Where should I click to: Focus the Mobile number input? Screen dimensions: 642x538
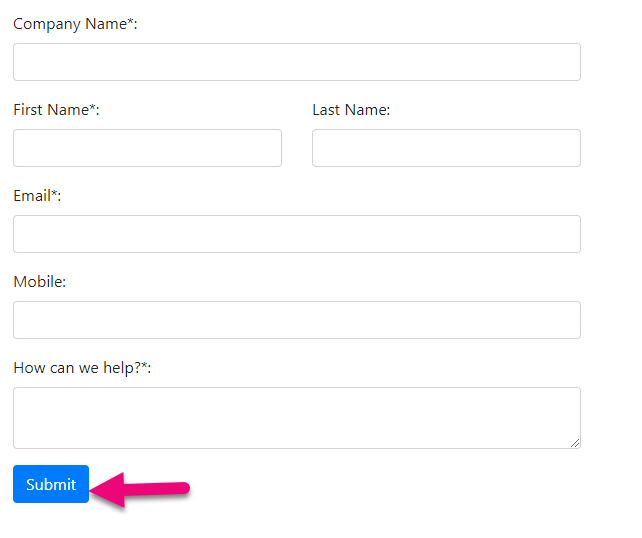coord(296,320)
